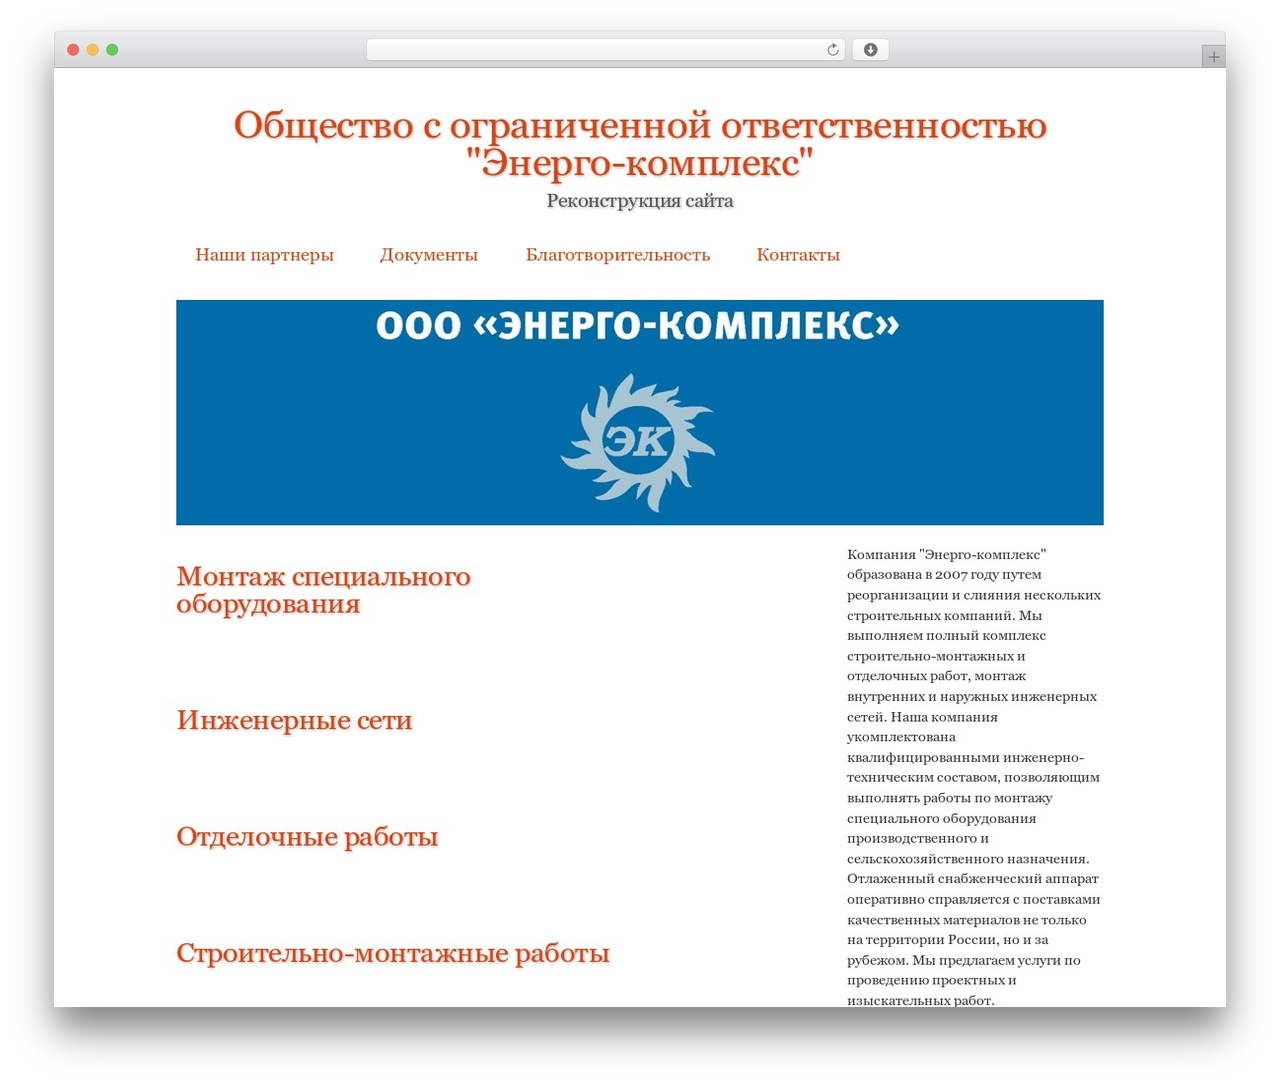This screenshot has height=1084, width=1280.
Task: Focus the browser address bar
Action: [606, 50]
